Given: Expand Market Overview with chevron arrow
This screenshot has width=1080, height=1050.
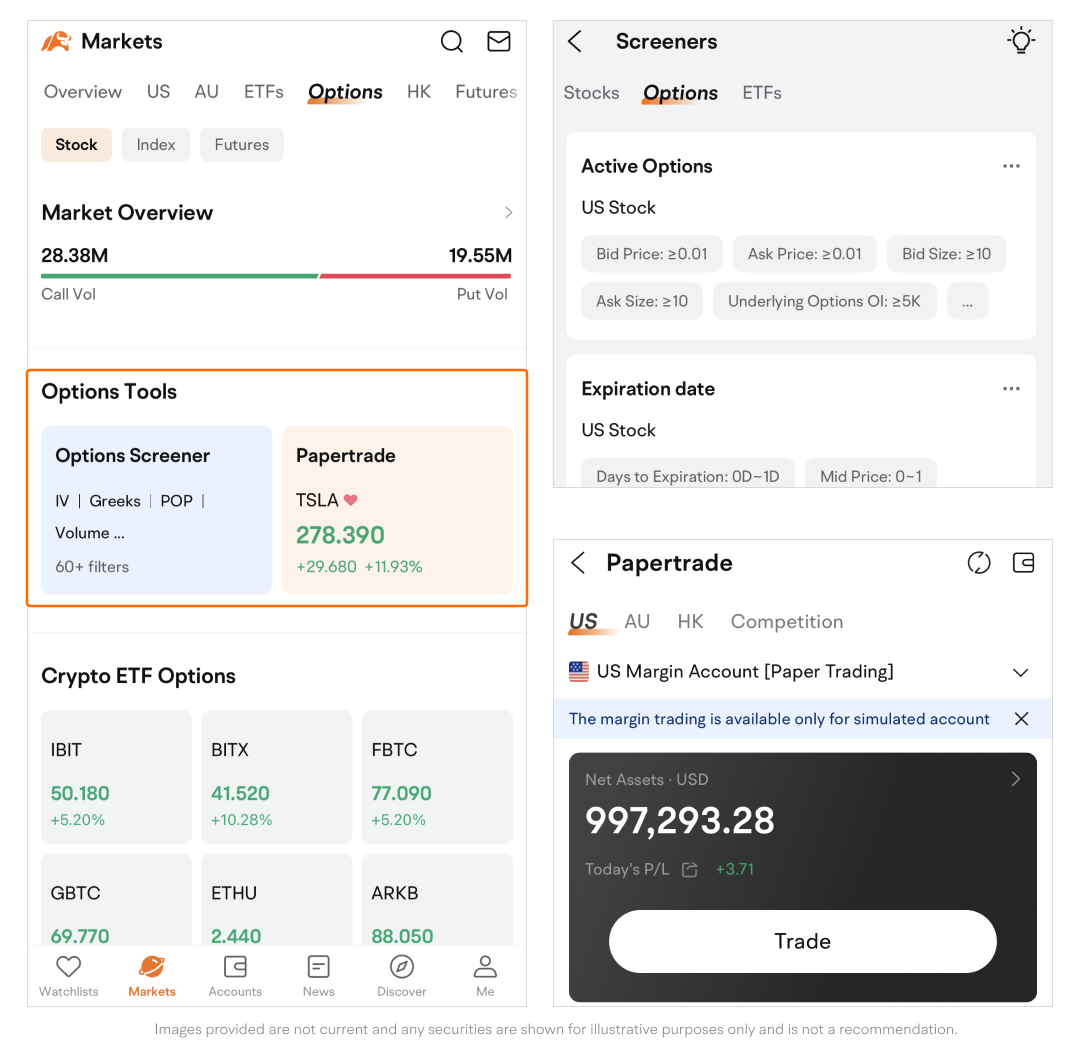Looking at the screenshot, I should pyautogui.click(x=508, y=213).
